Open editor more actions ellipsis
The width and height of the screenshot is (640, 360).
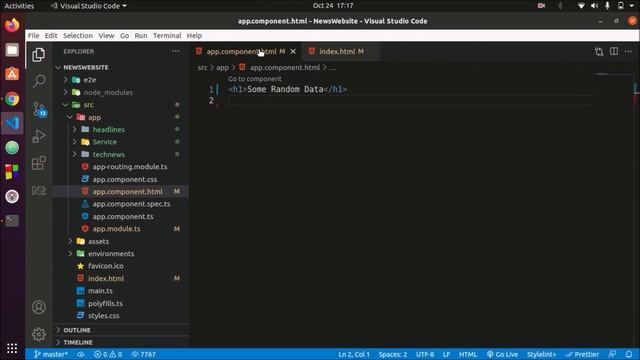(x=629, y=51)
